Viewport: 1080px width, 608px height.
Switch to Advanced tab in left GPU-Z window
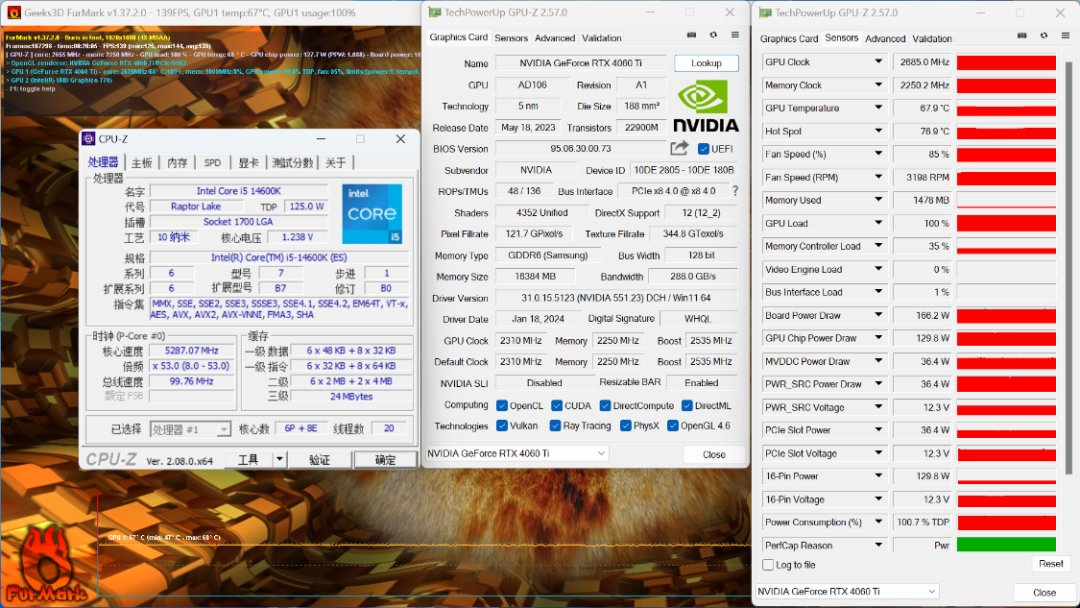coord(554,38)
